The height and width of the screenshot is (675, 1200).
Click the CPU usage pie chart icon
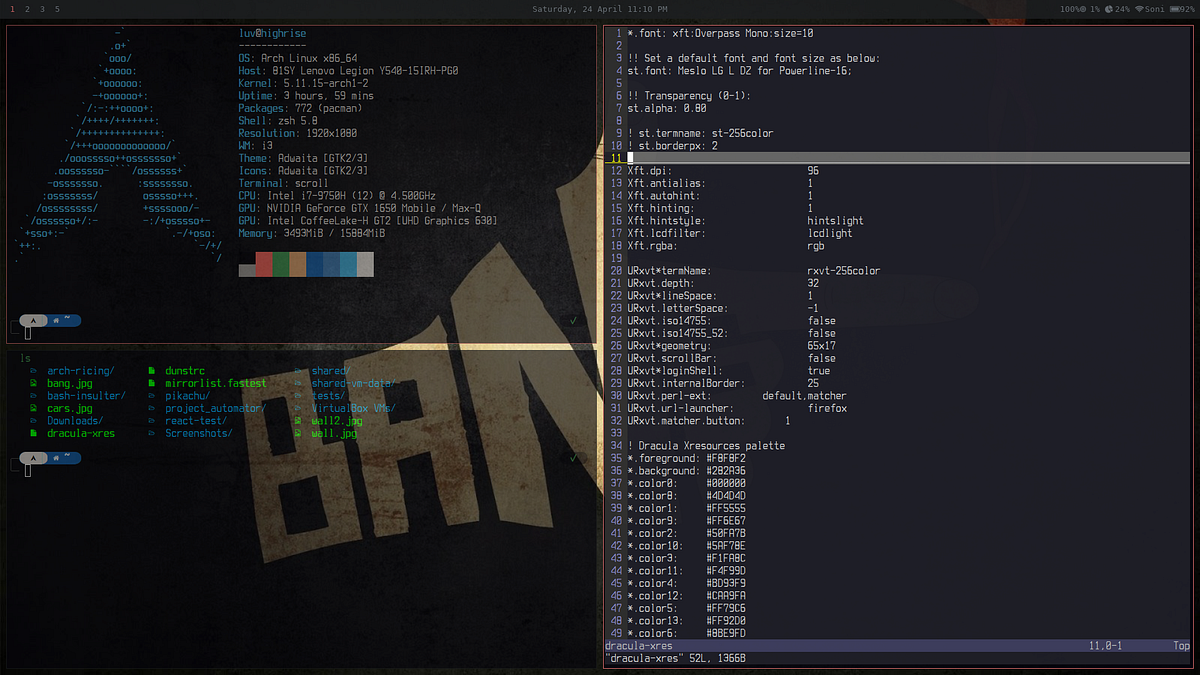(x=1109, y=8)
